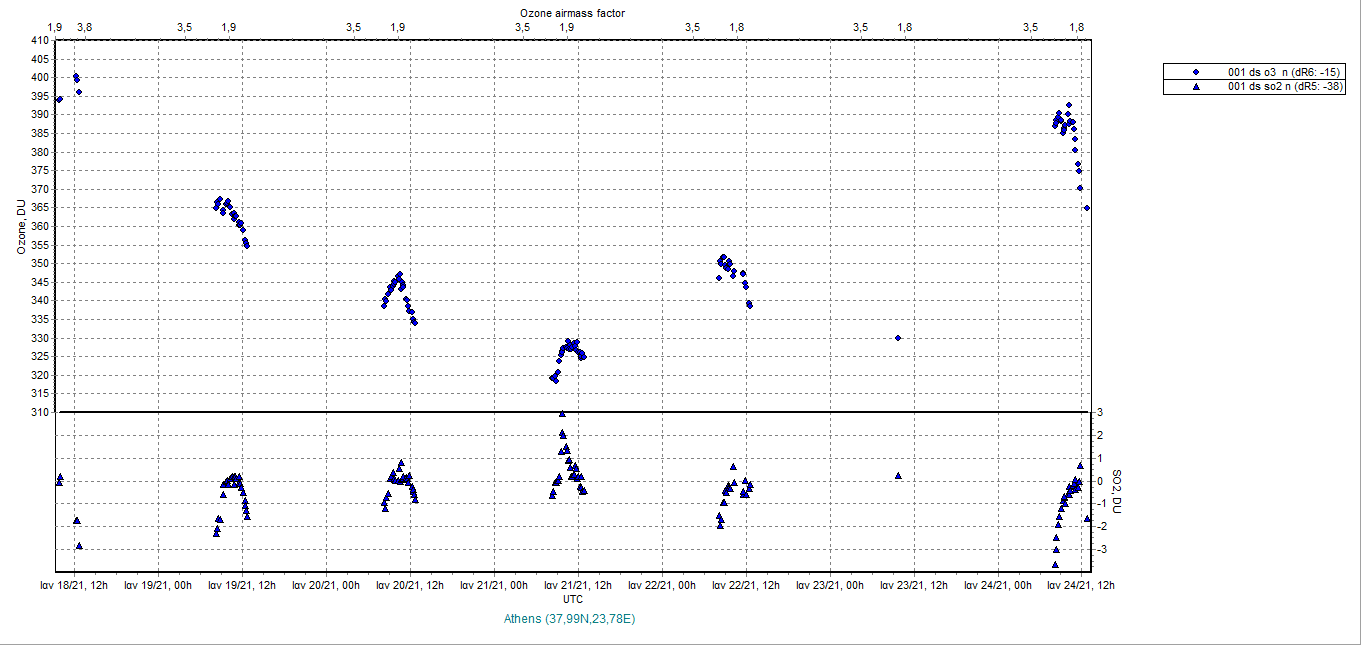Click the highest SO2 triangle at 3 DU
The height and width of the screenshot is (645, 1361).
[562, 413]
